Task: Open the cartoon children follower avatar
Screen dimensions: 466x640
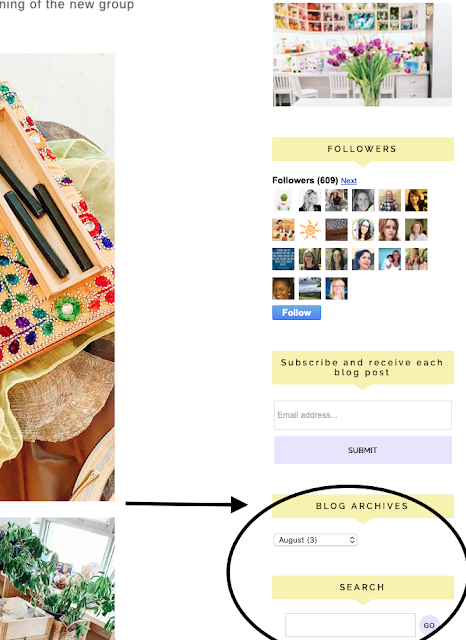Action: click(x=283, y=229)
